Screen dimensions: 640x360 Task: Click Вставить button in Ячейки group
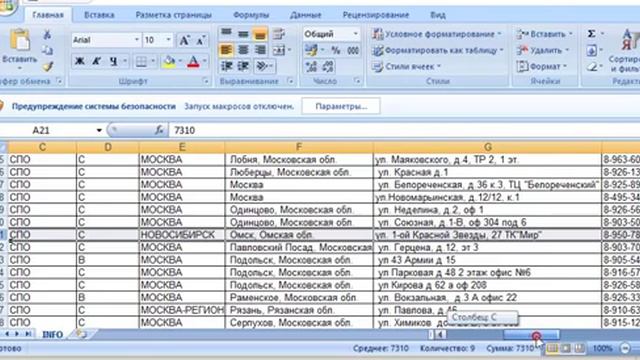[544, 34]
